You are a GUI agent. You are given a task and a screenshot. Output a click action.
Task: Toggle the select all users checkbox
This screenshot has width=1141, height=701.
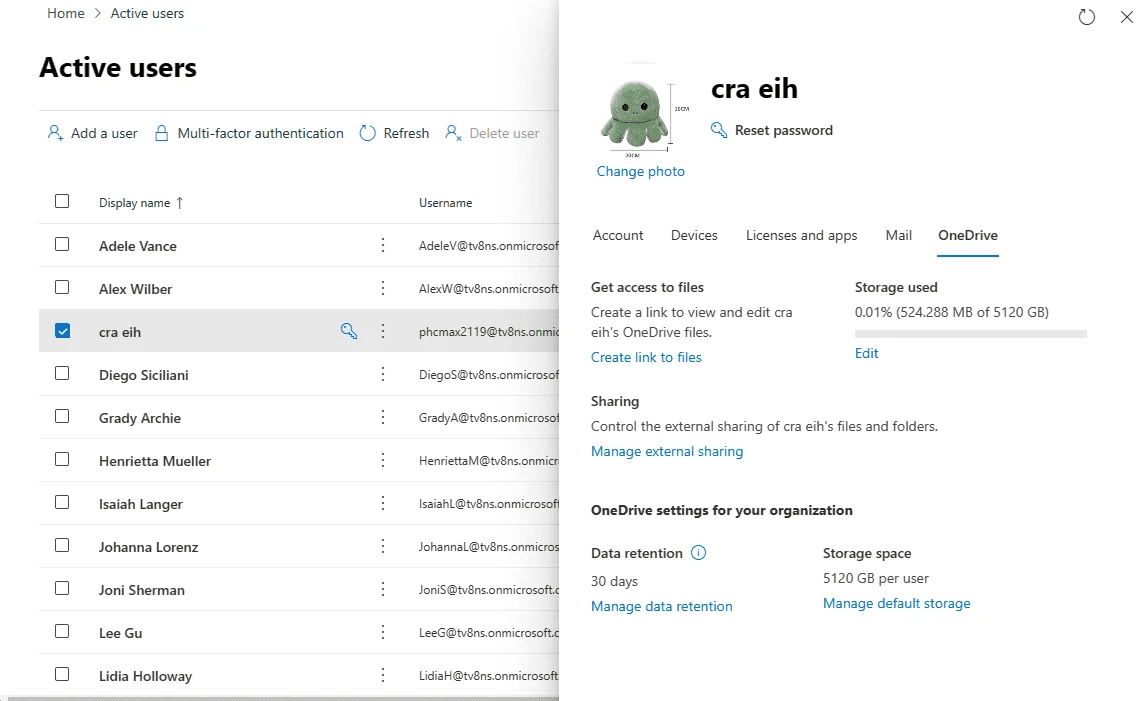point(62,201)
